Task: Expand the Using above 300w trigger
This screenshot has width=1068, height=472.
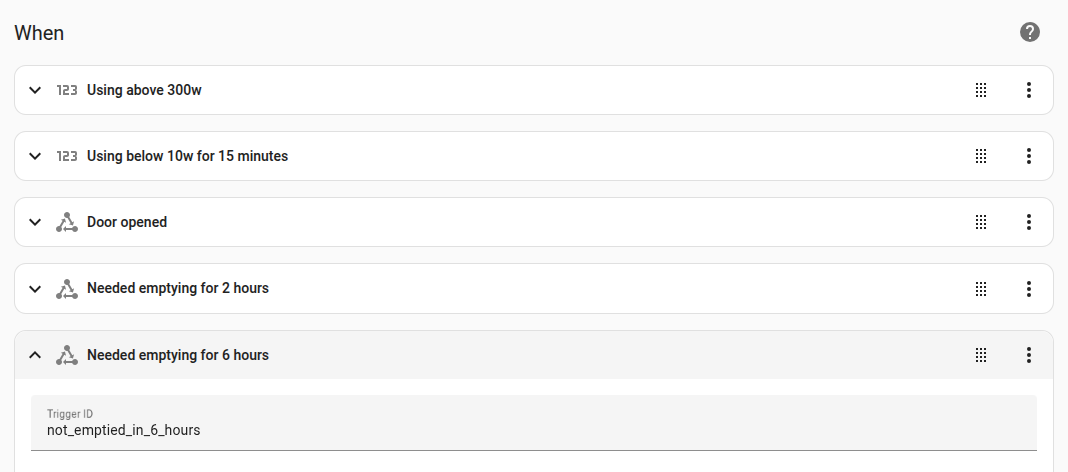Action: pos(35,90)
